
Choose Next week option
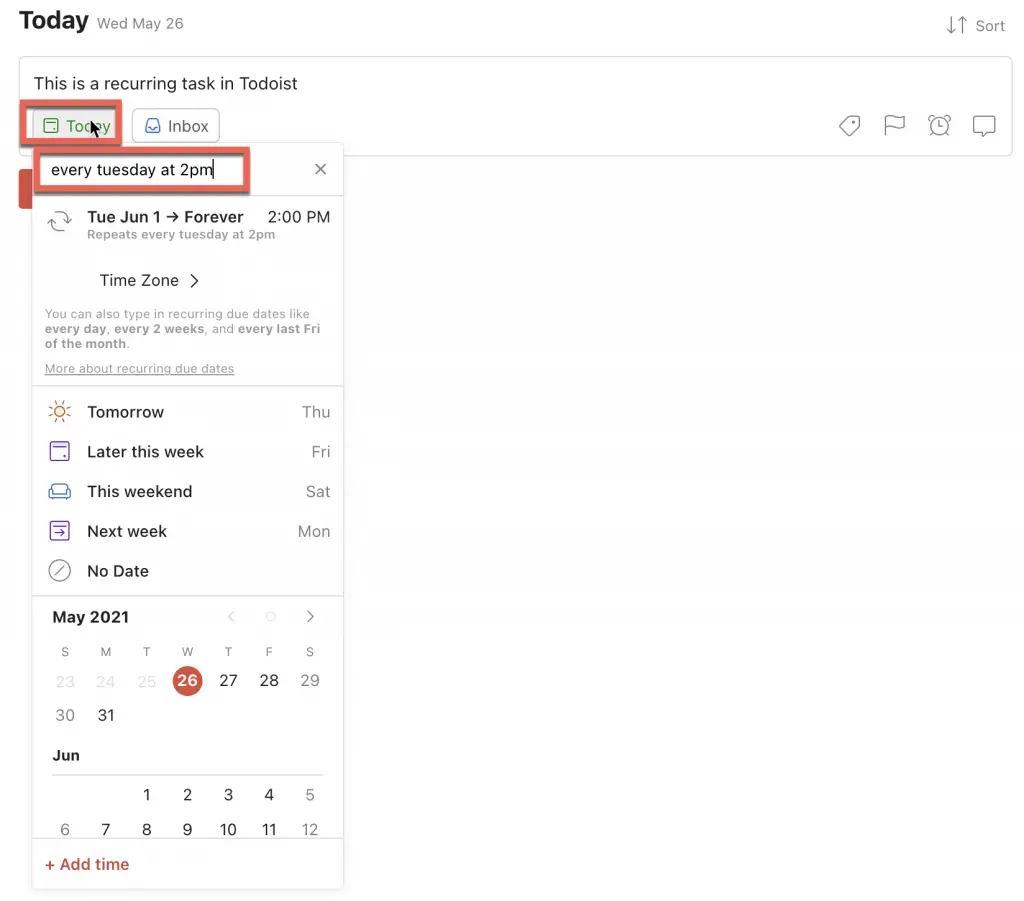[x=188, y=531]
